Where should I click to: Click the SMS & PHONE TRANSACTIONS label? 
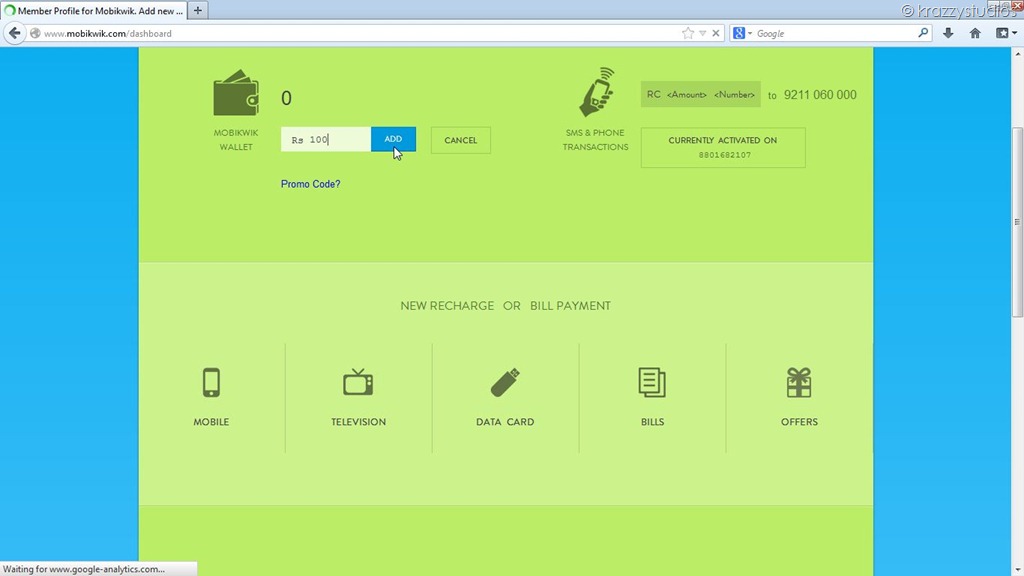tap(596, 140)
